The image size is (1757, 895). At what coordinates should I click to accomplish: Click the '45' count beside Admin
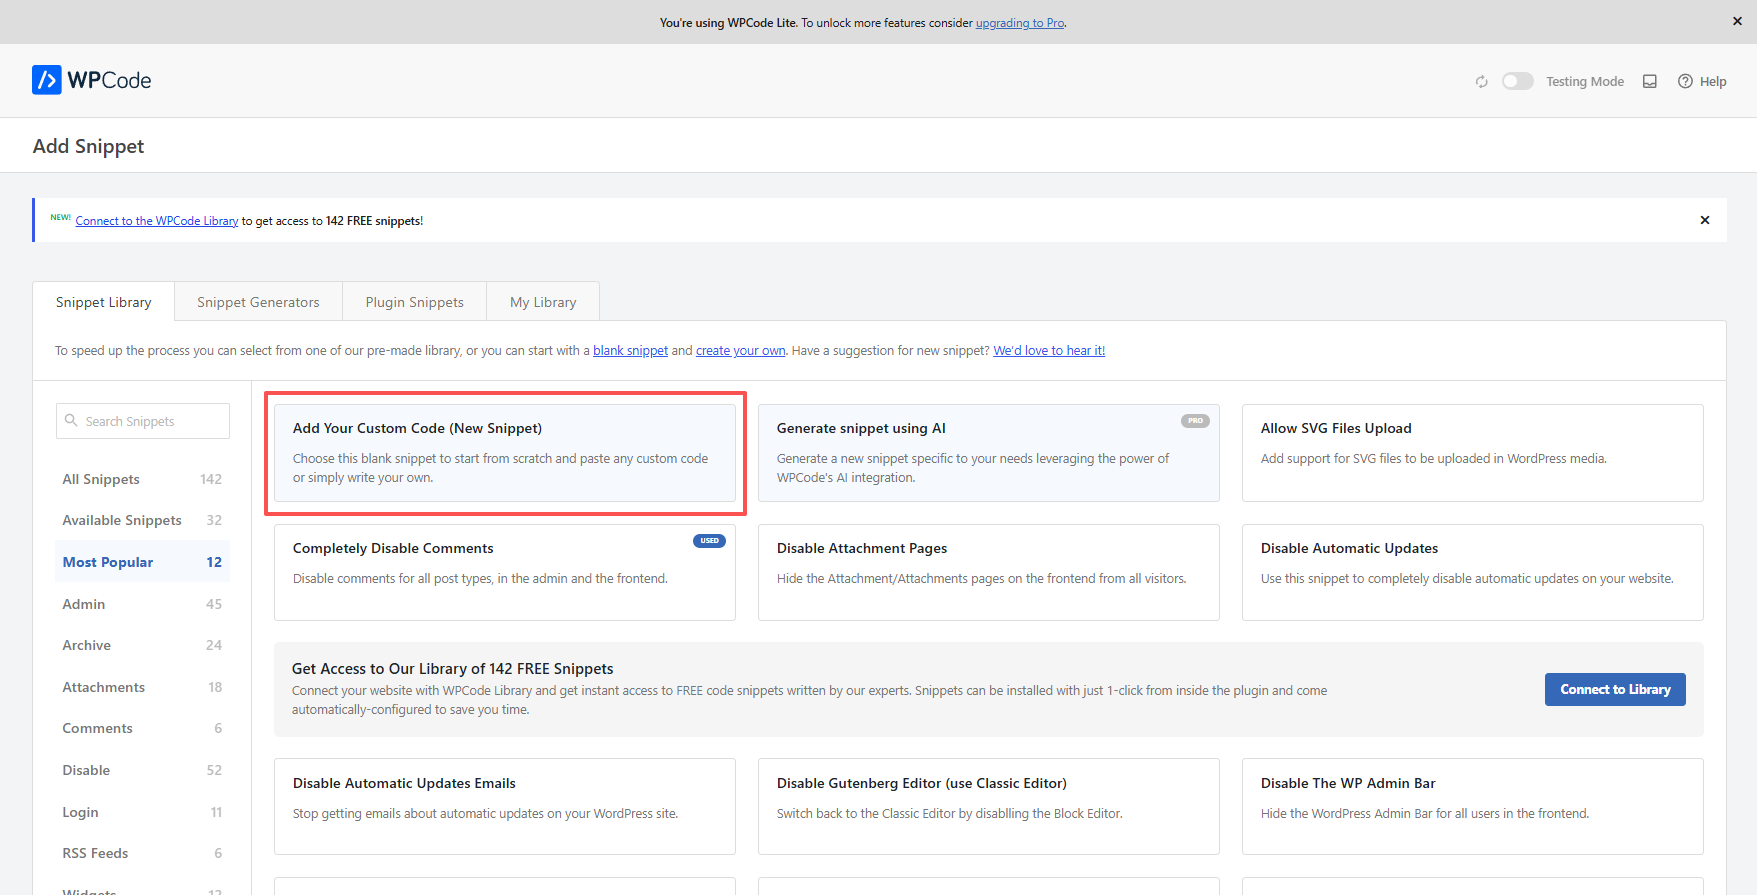click(214, 604)
